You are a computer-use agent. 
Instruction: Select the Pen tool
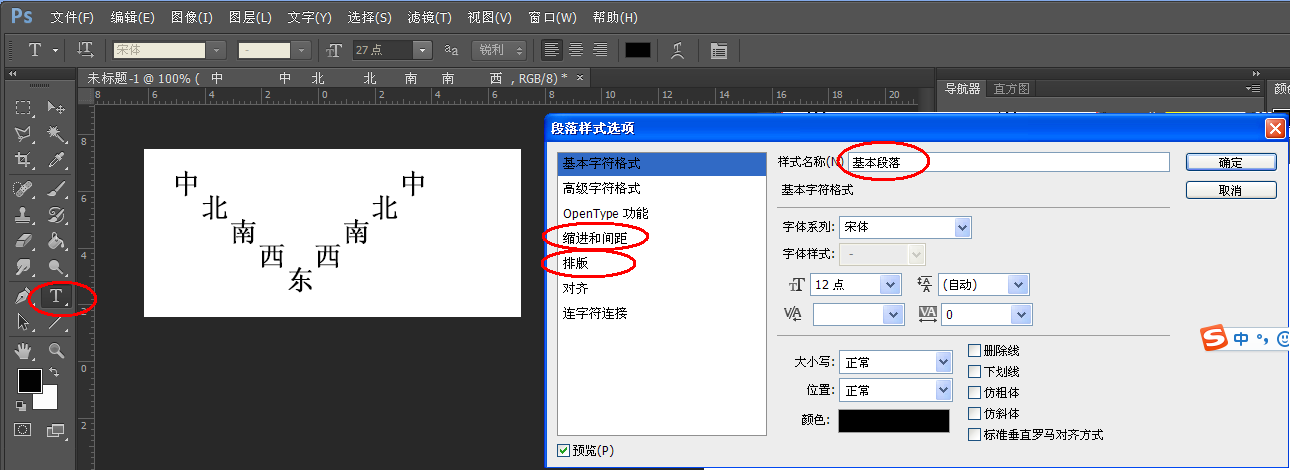24,296
